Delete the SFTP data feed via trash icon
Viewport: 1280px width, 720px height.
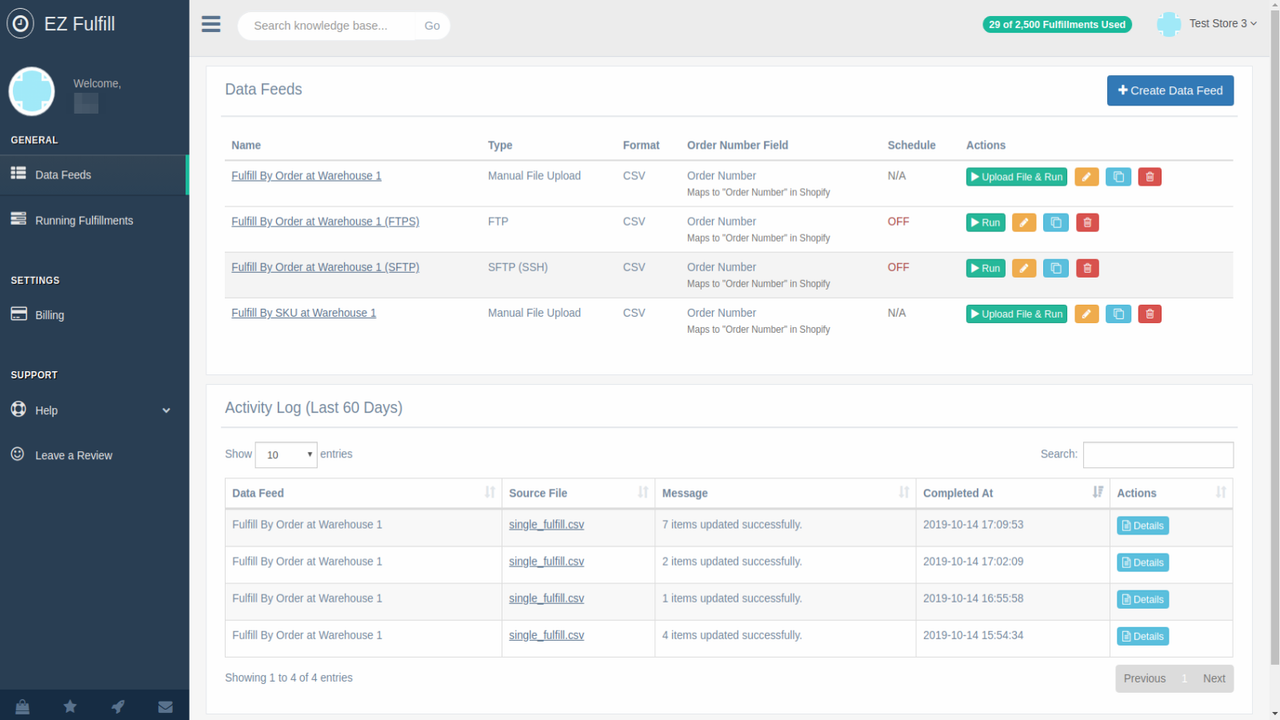pyautogui.click(x=1087, y=267)
